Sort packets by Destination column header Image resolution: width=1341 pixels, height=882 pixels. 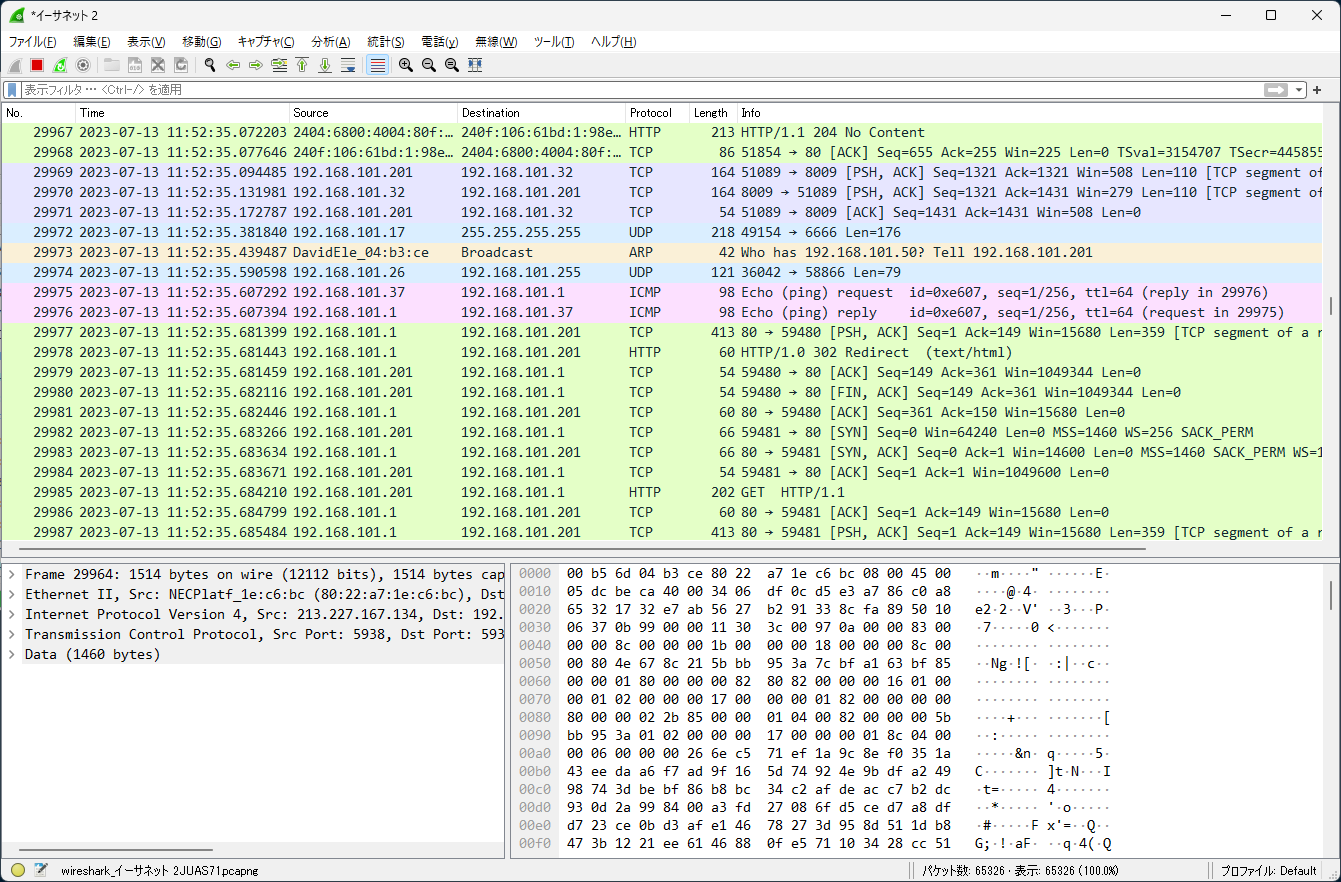542,113
